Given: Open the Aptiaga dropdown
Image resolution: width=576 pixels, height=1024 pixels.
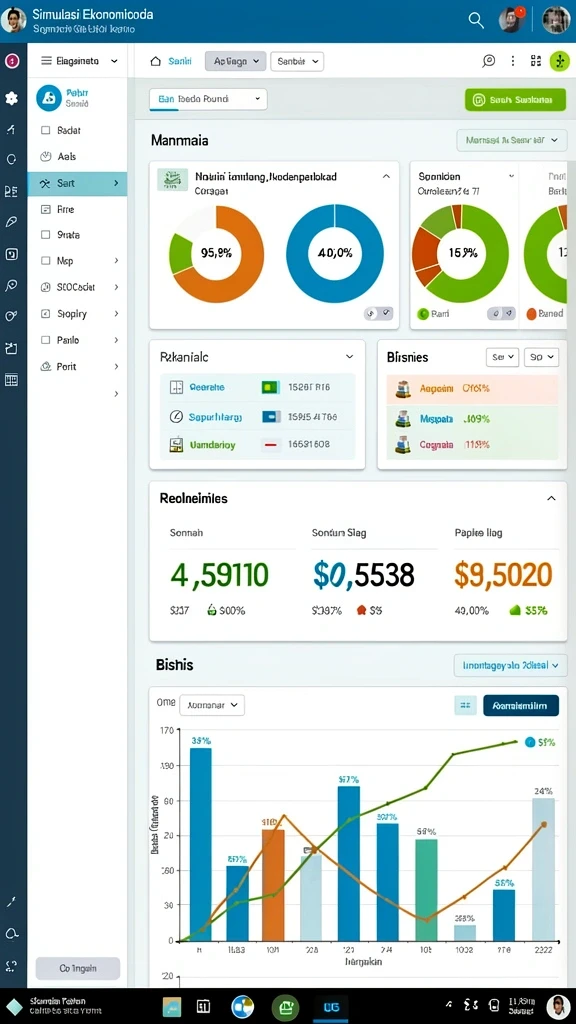Looking at the screenshot, I should pyautogui.click(x=236, y=61).
